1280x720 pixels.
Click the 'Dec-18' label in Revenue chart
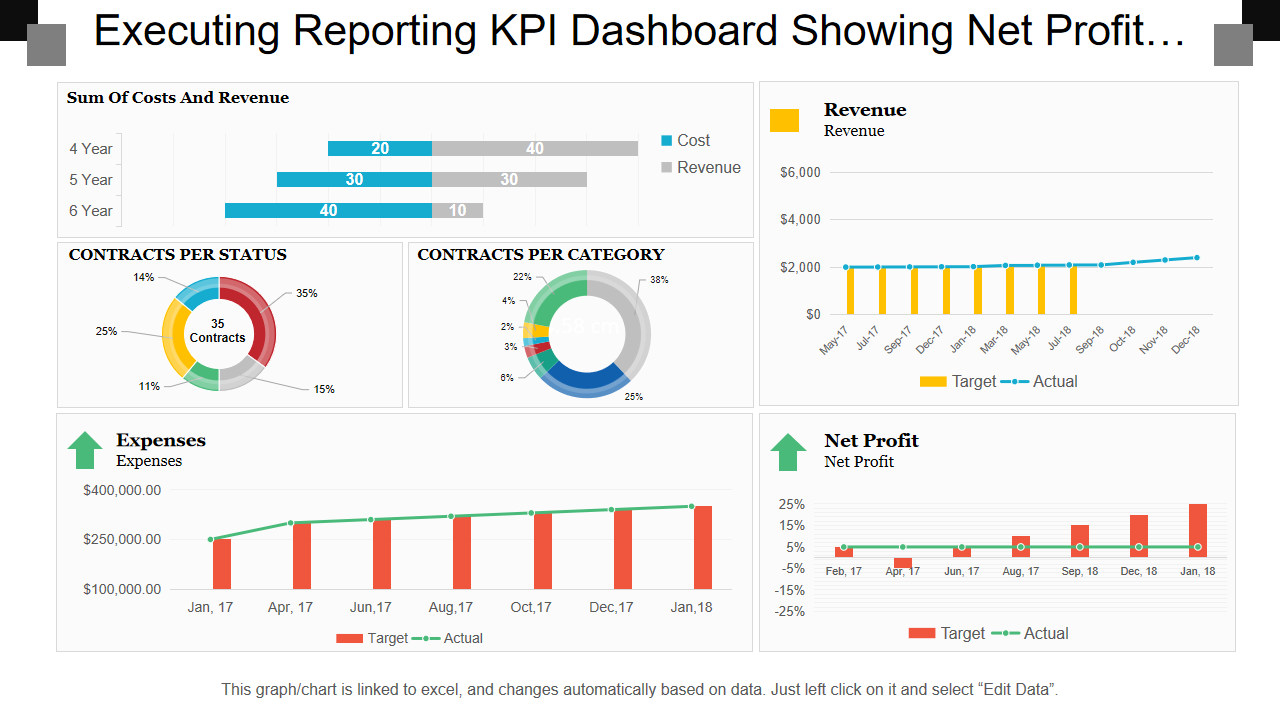coord(1188,338)
